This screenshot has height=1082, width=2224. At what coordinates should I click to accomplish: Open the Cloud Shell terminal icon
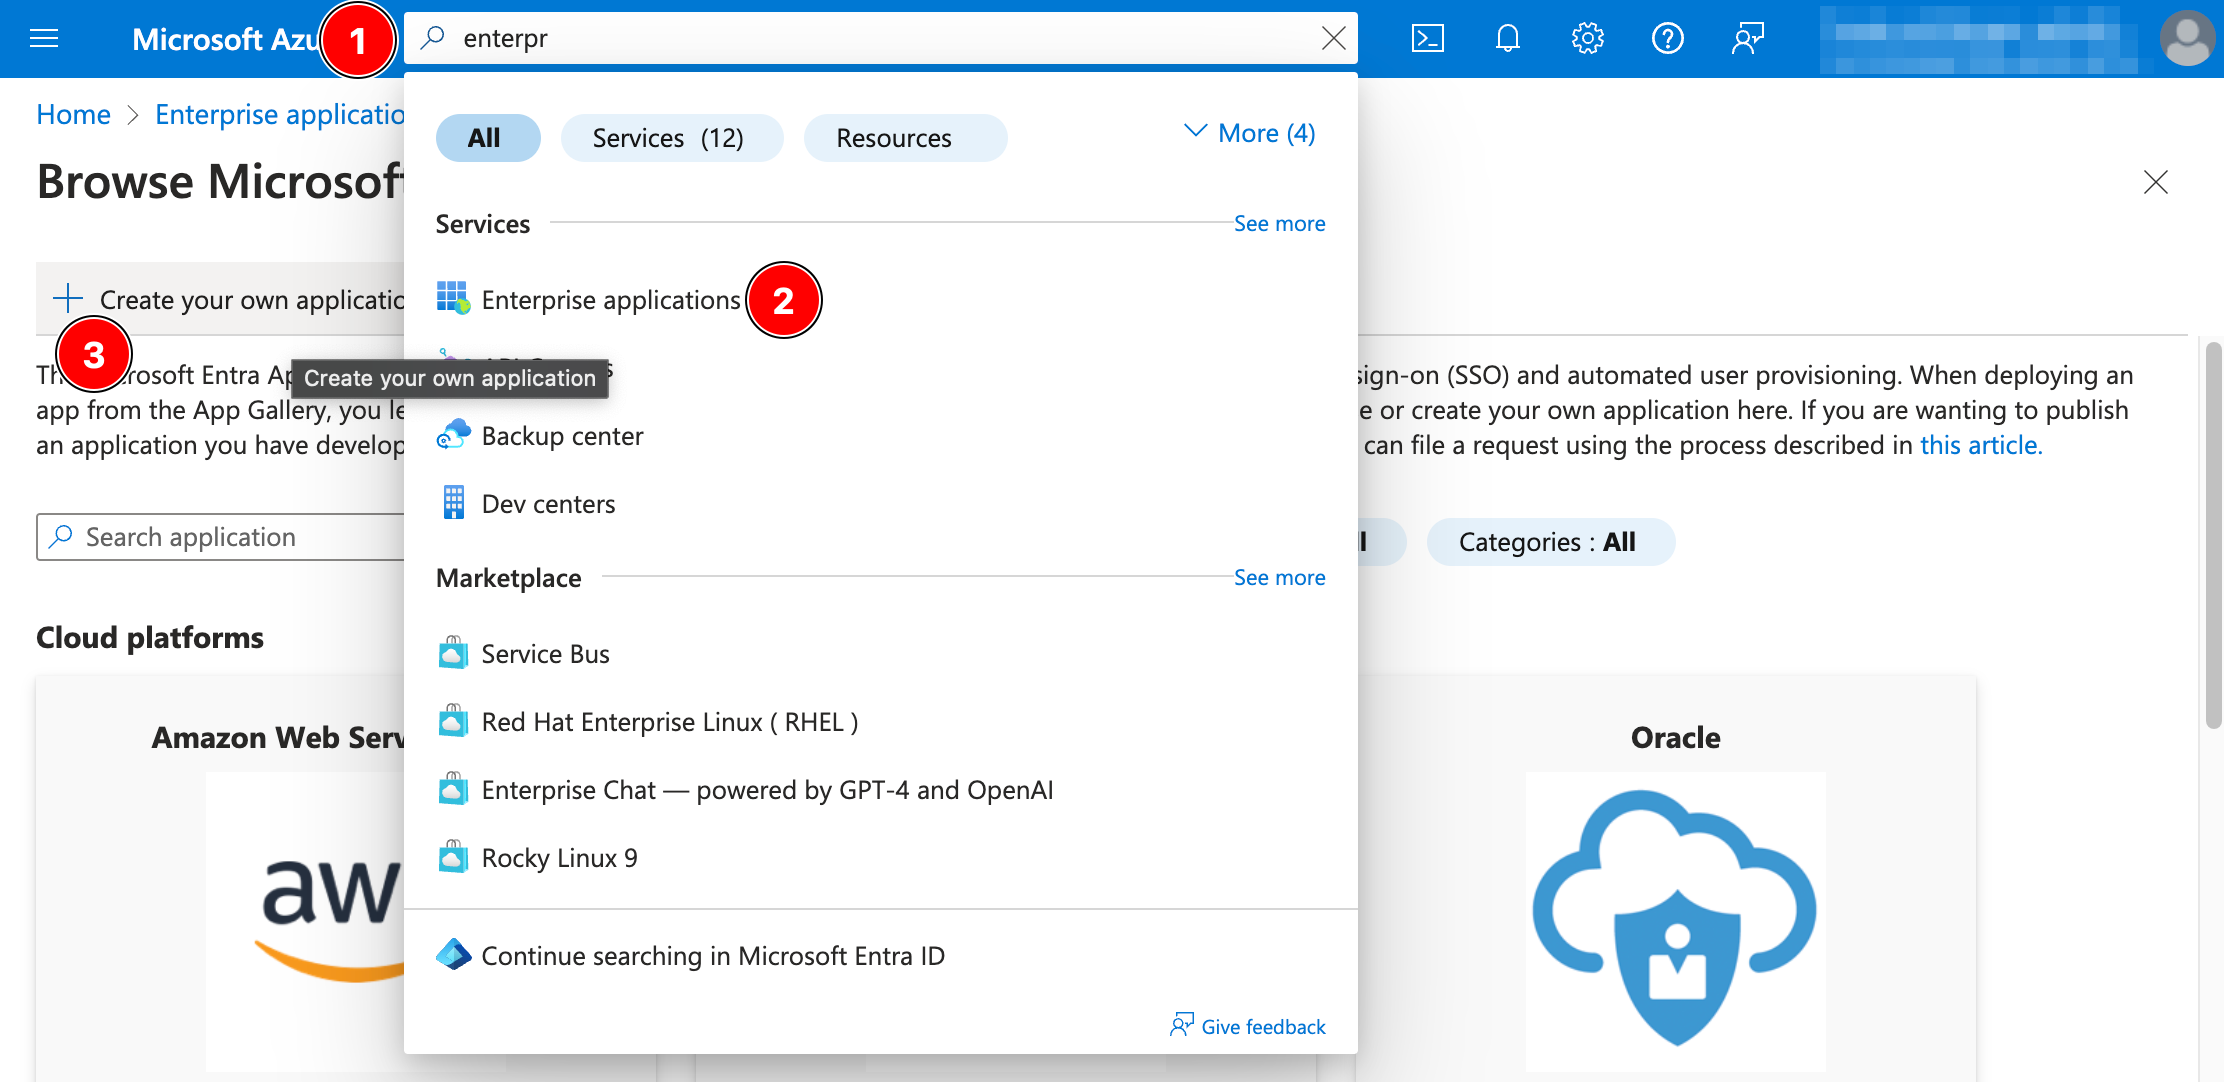click(1427, 39)
